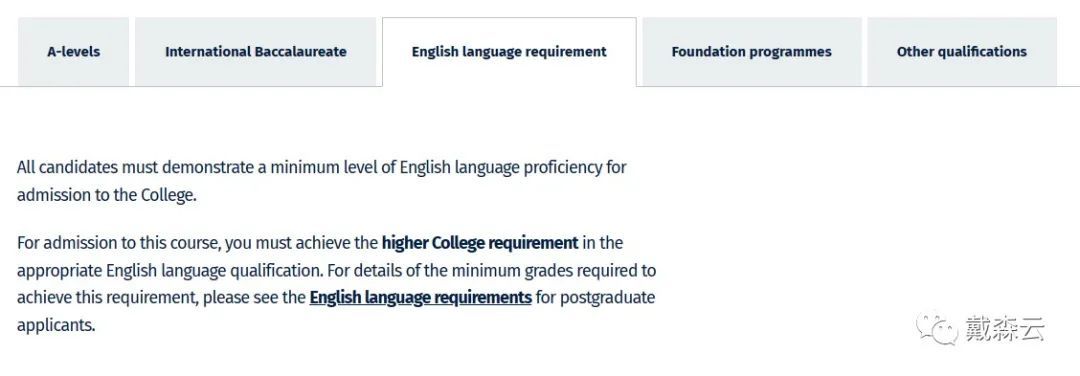Click the WeChat logo watermark icon
Screen dimensions: 1080x376
[x=936, y=329]
